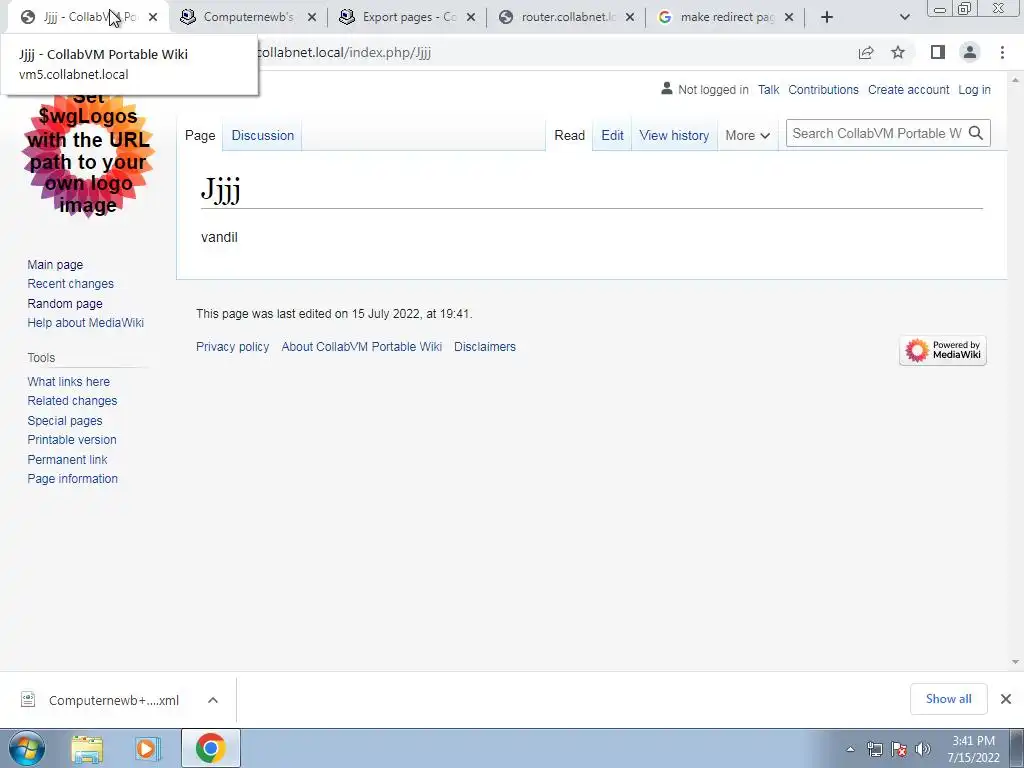Select the Page tab
This screenshot has width=1024, height=768.
pos(200,135)
